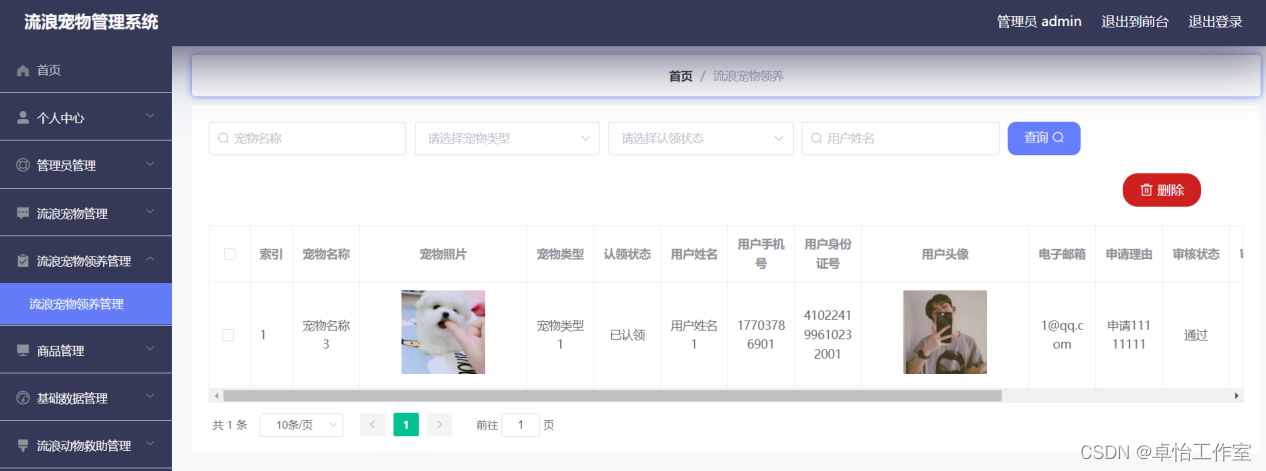This screenshot has height=471, width=1266.
Task: Click the 审核状态 column header
Action: point(1196,254)
